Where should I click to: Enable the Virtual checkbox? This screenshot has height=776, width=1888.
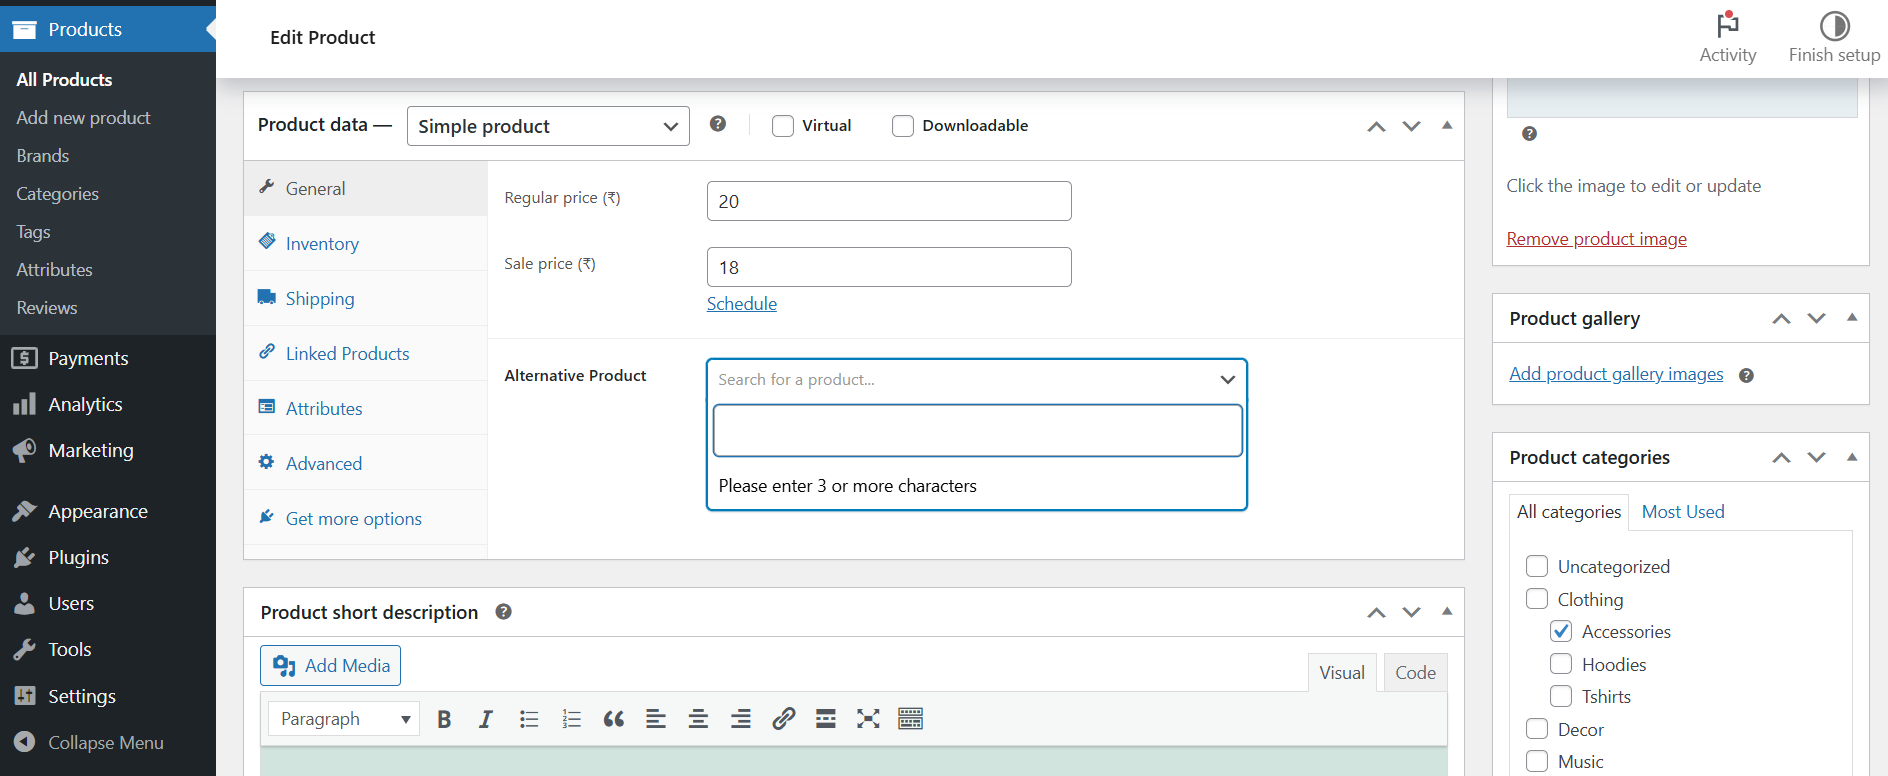(x=783, y=126)
